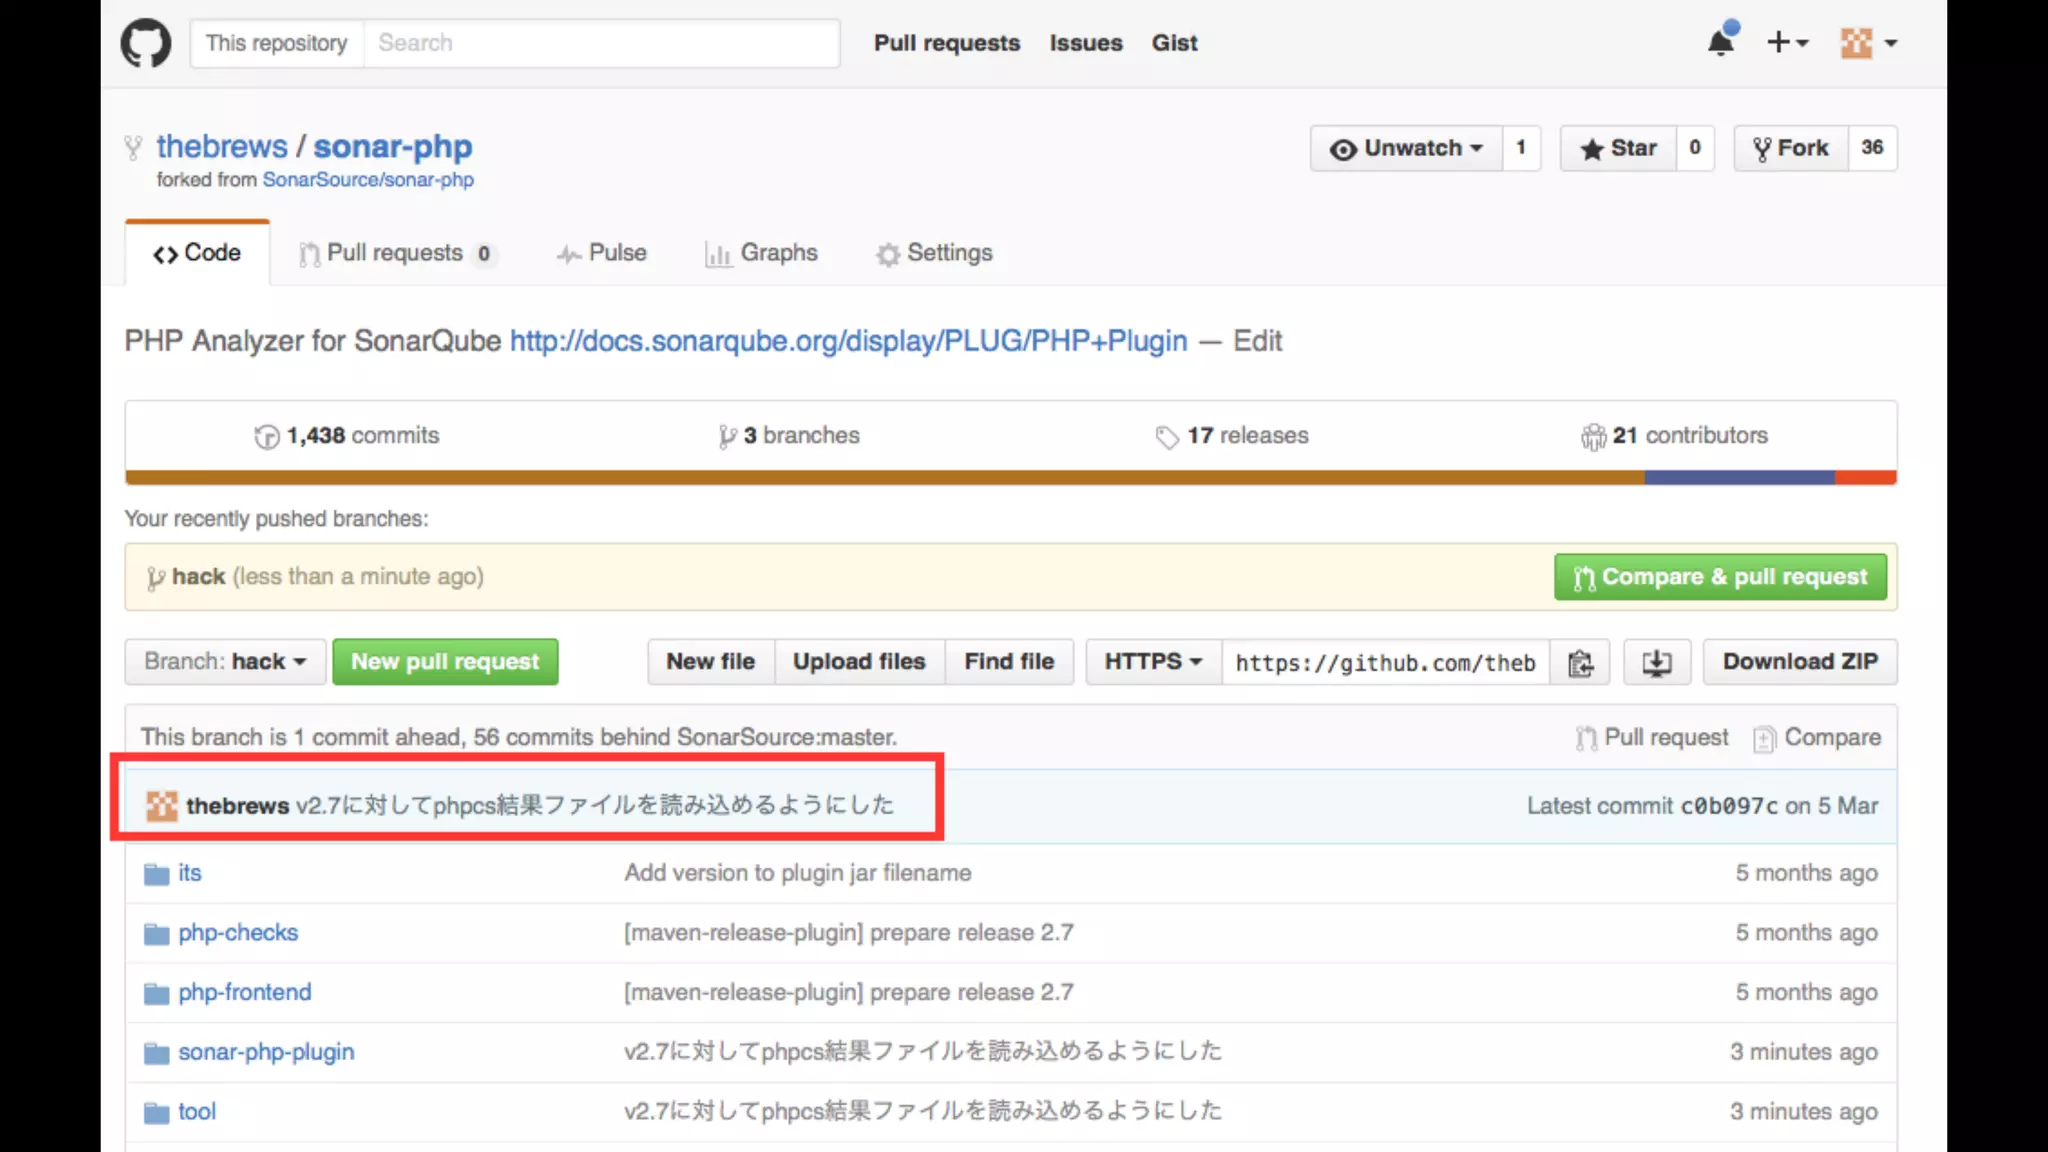Open php-frontend row prepare release 2.7 commit
Viewport: 2048px width, 1152px height.
tap(849, 993)
